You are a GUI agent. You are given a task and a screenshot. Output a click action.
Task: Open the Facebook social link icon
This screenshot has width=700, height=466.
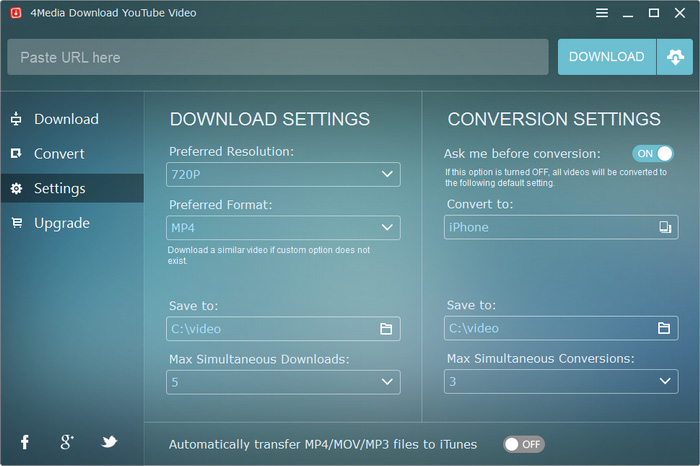(25, 442)
